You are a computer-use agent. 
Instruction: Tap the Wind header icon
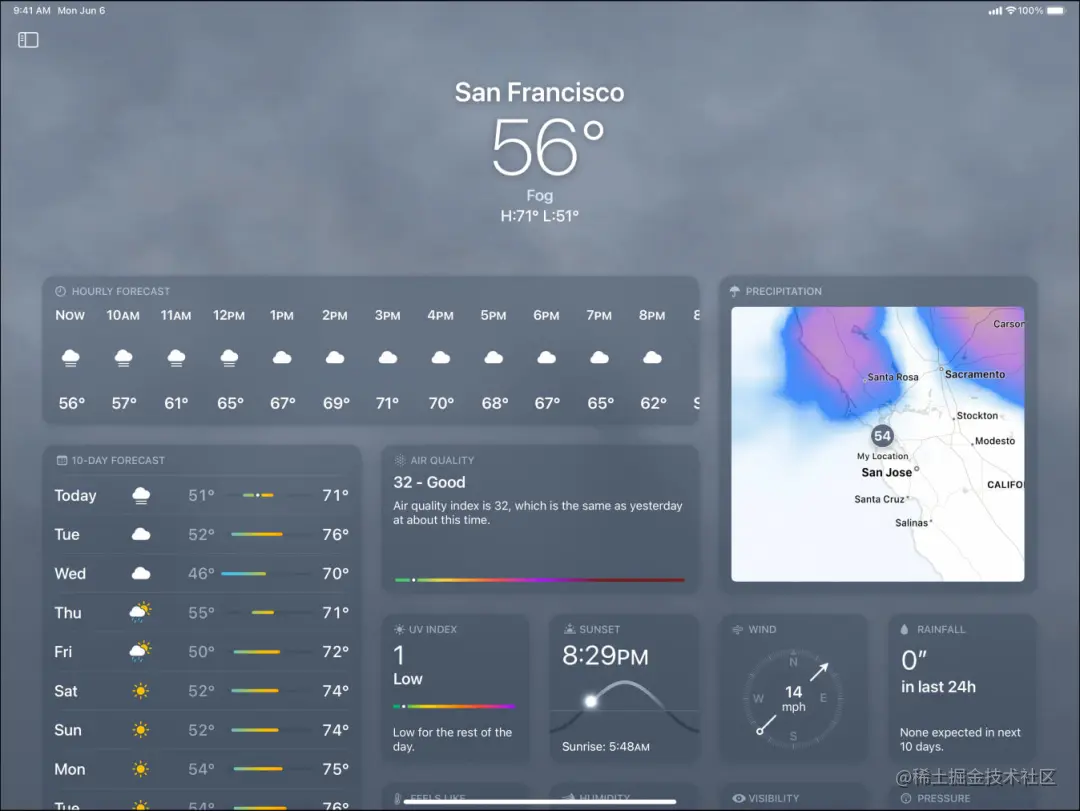point(738,629)
